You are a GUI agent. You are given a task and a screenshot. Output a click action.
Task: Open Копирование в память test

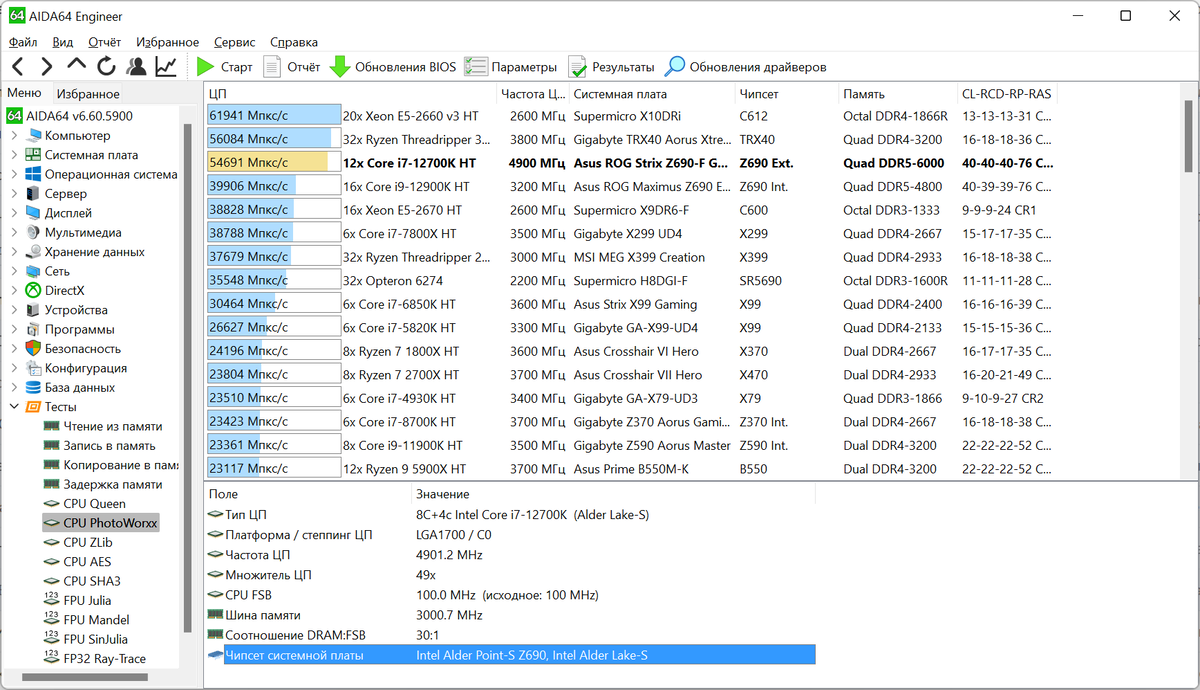click(111, 465)
